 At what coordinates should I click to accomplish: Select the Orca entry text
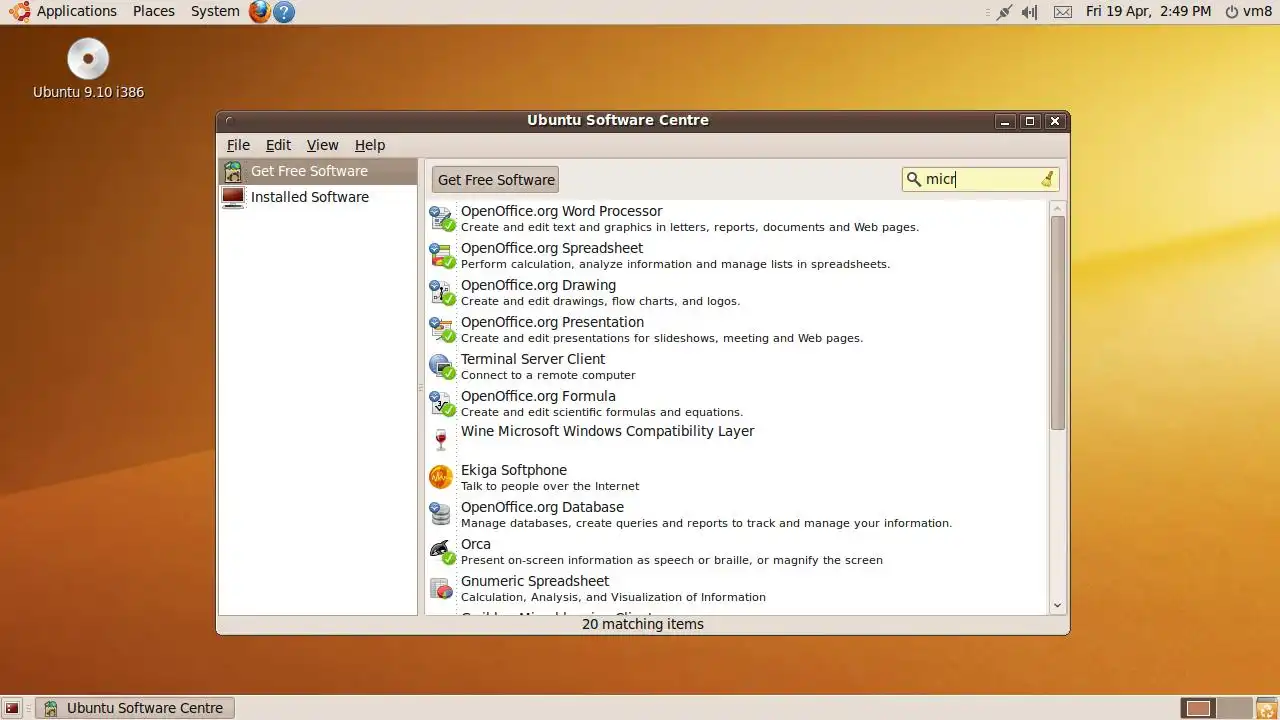tap(476, 544)
